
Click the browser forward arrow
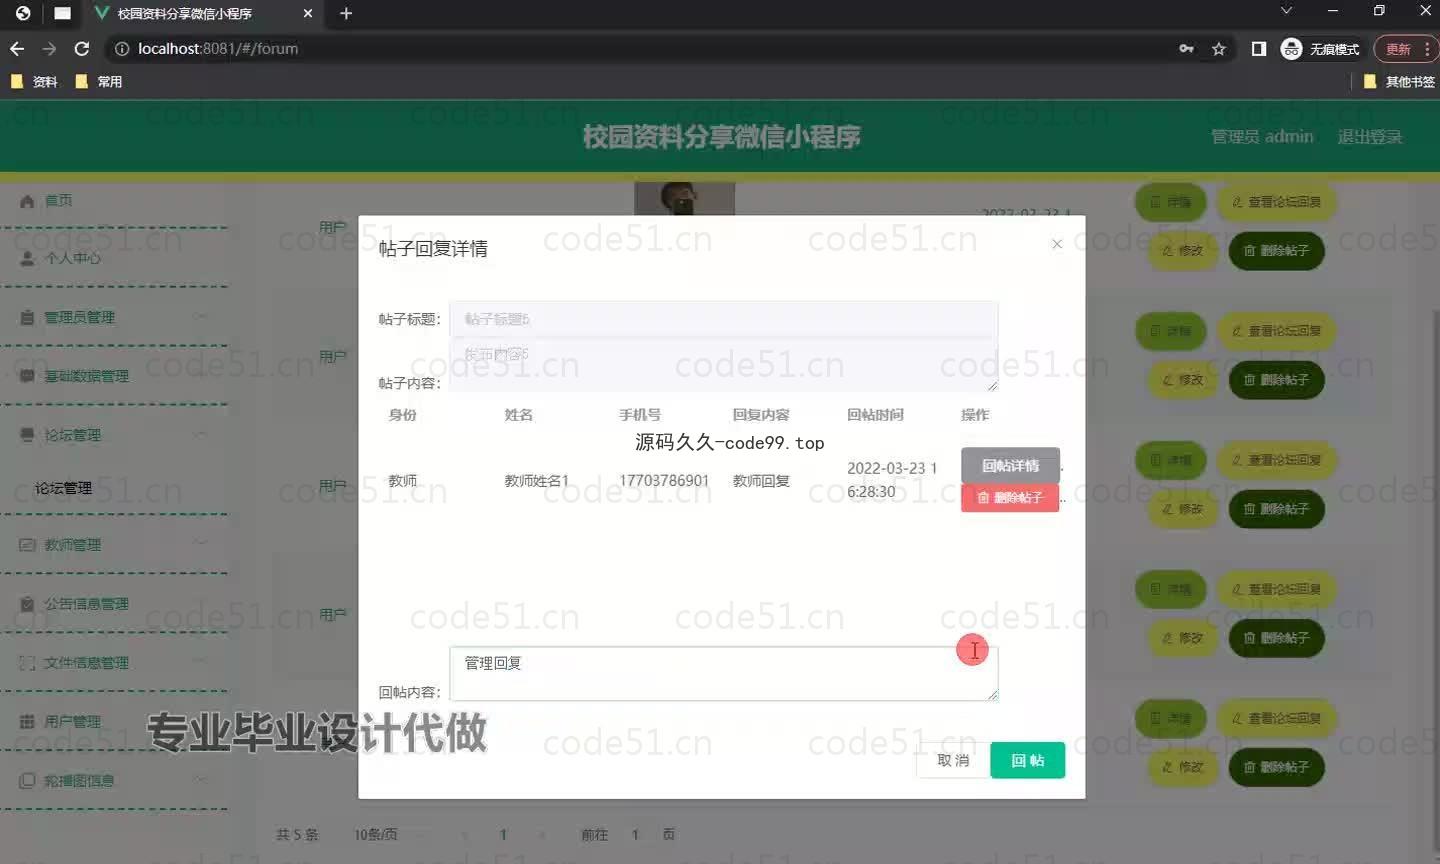pos(49,48)
